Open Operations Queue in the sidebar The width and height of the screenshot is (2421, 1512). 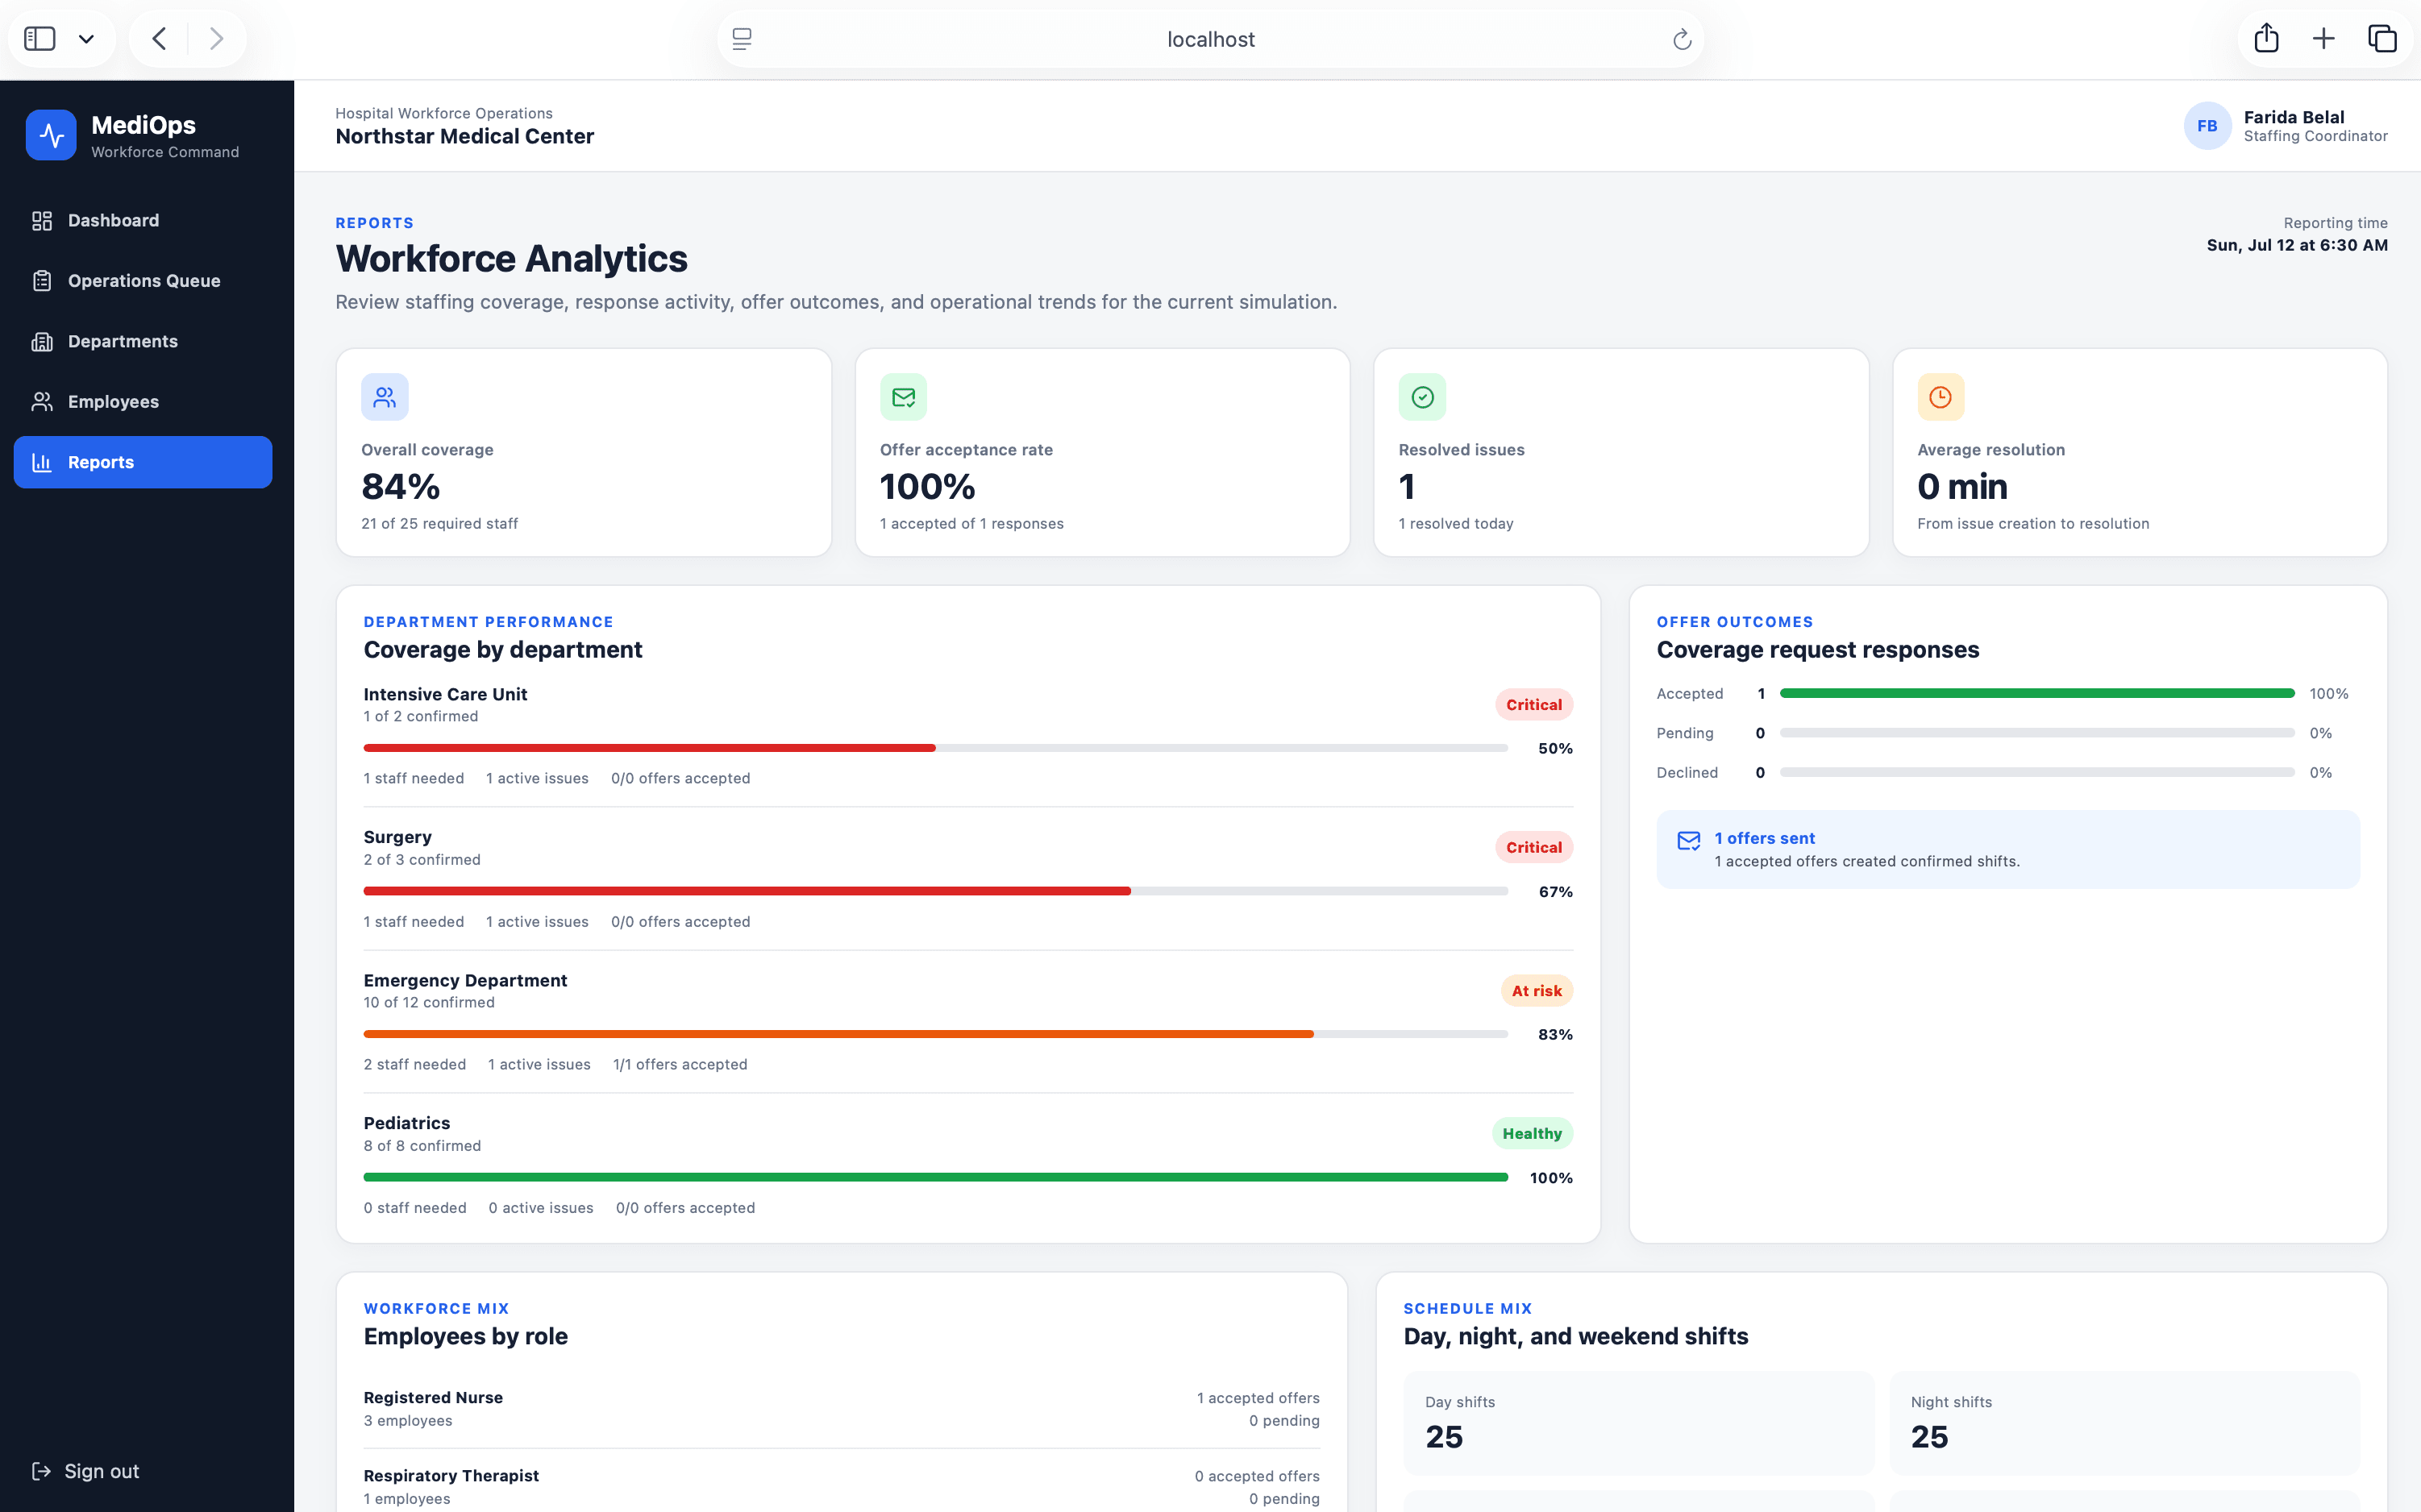(143, 281)
